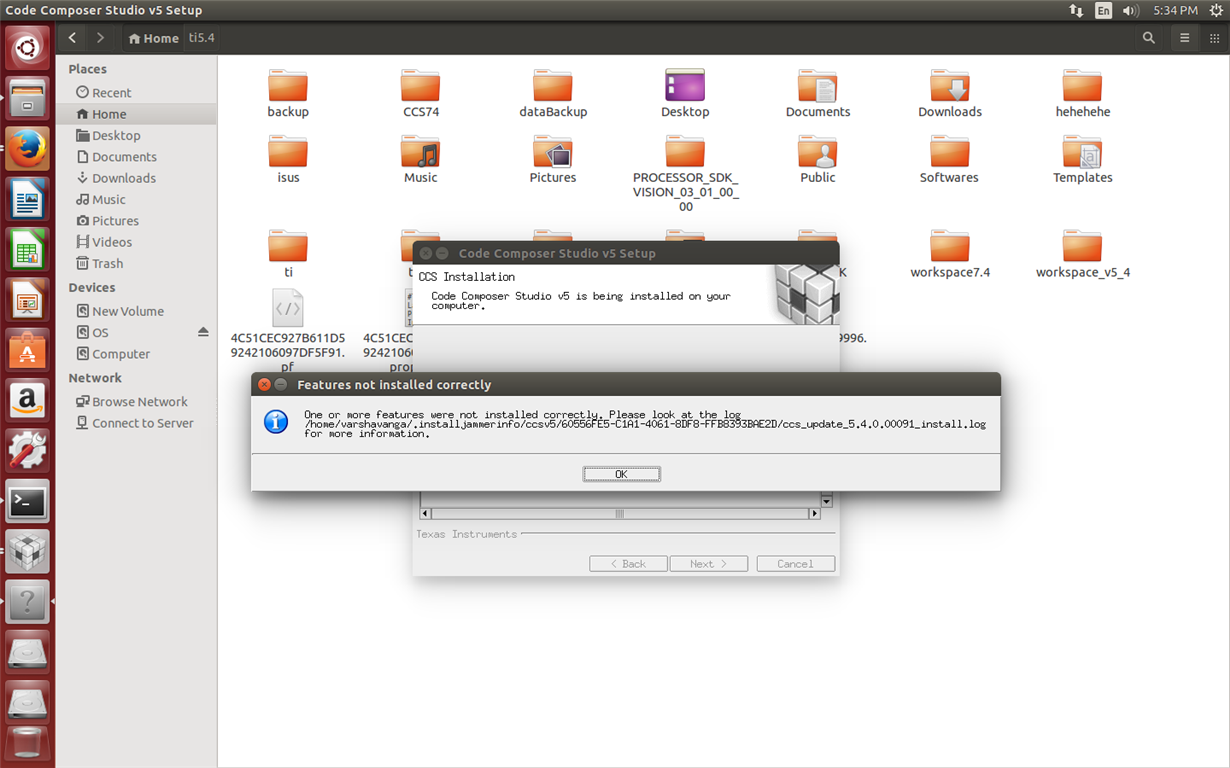Open search in Files window
This screenshot has height=768, width=1230.
[x=1149, y=38]
